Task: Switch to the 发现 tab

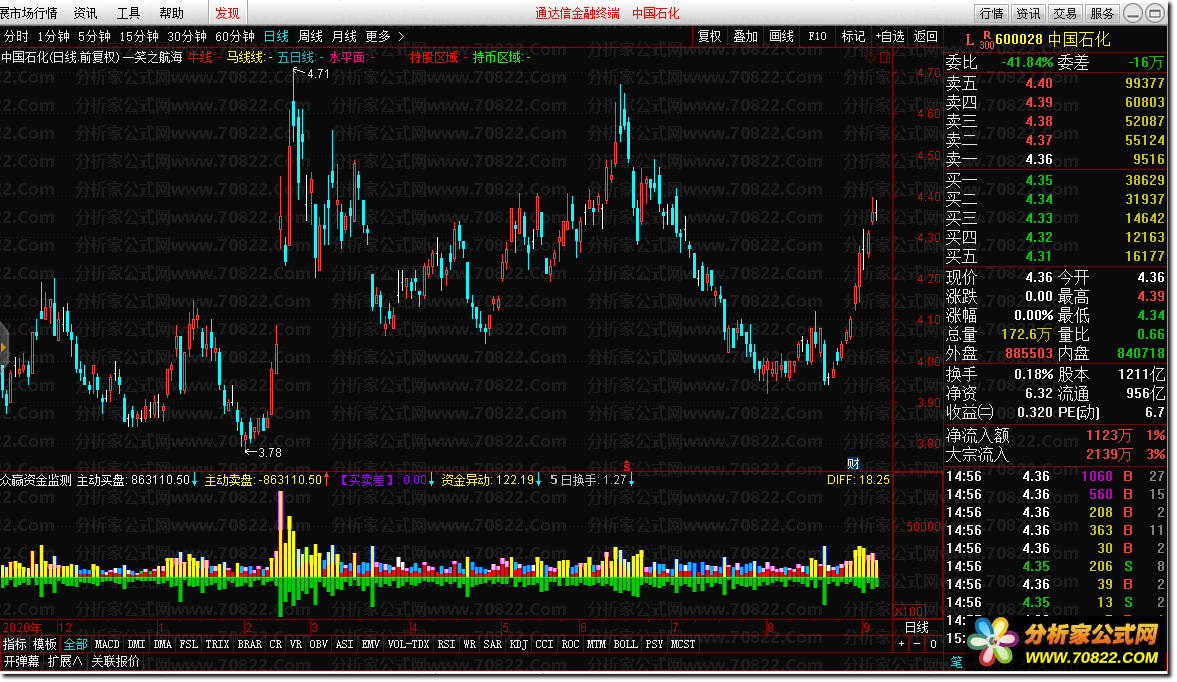Action: click(227, 14)
